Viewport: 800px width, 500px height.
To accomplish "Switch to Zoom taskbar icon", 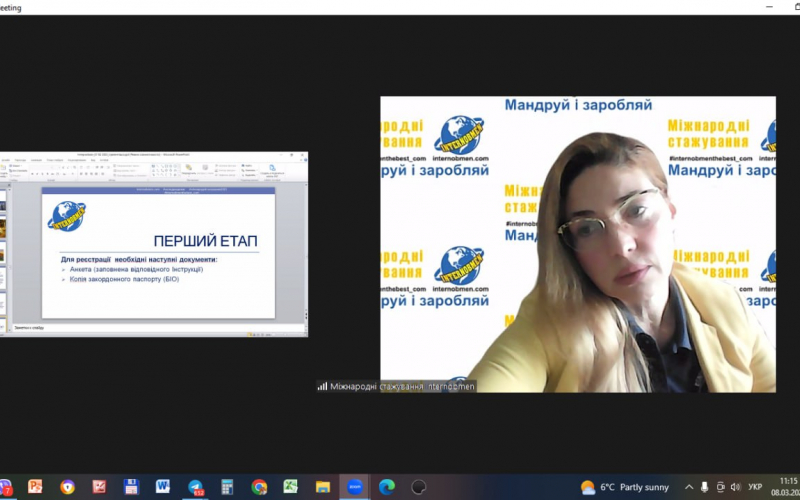I will tap(355, 487).
